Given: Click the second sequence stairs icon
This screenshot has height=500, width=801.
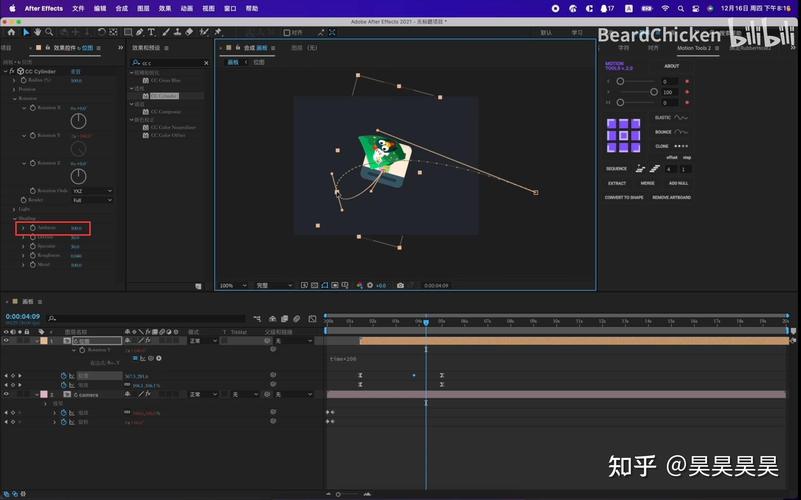Looking at the screenshot, I should click(x=654, y=169).
